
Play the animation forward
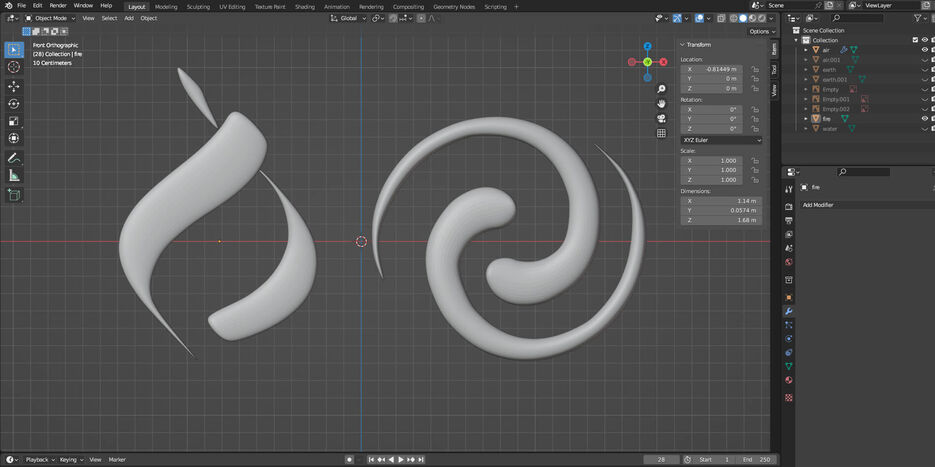click(401, 460)
